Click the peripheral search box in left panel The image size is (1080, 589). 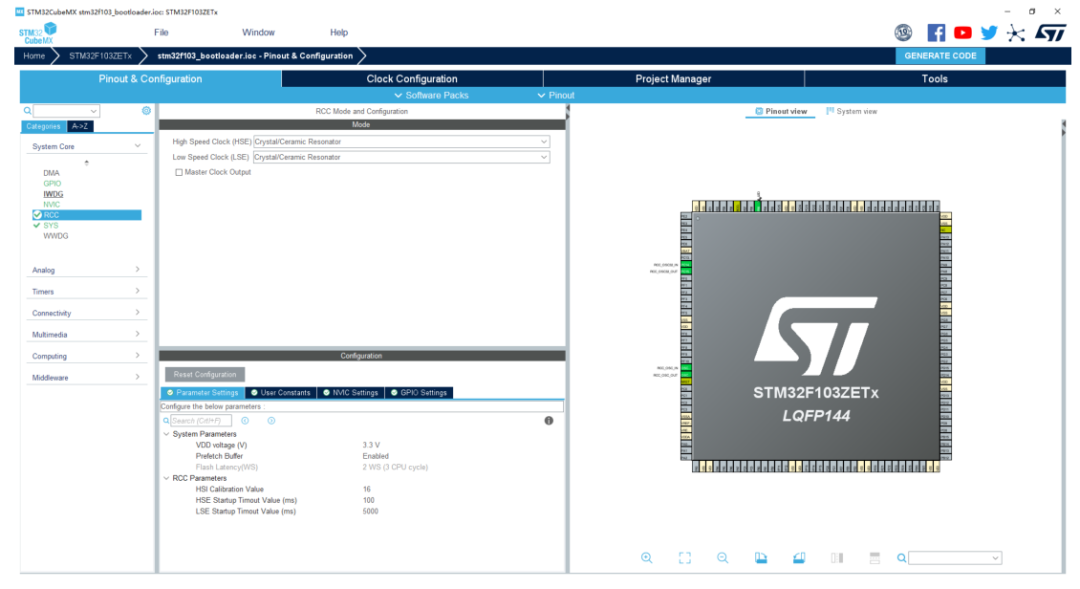[66, 111]
